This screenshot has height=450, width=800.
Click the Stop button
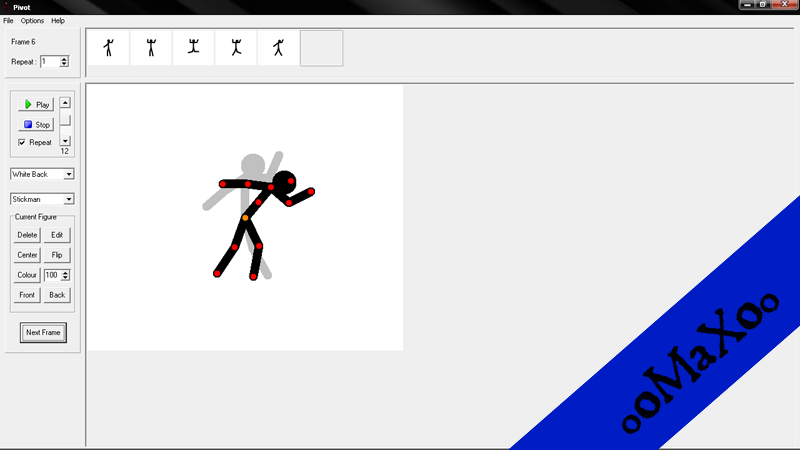click(36, 124)
